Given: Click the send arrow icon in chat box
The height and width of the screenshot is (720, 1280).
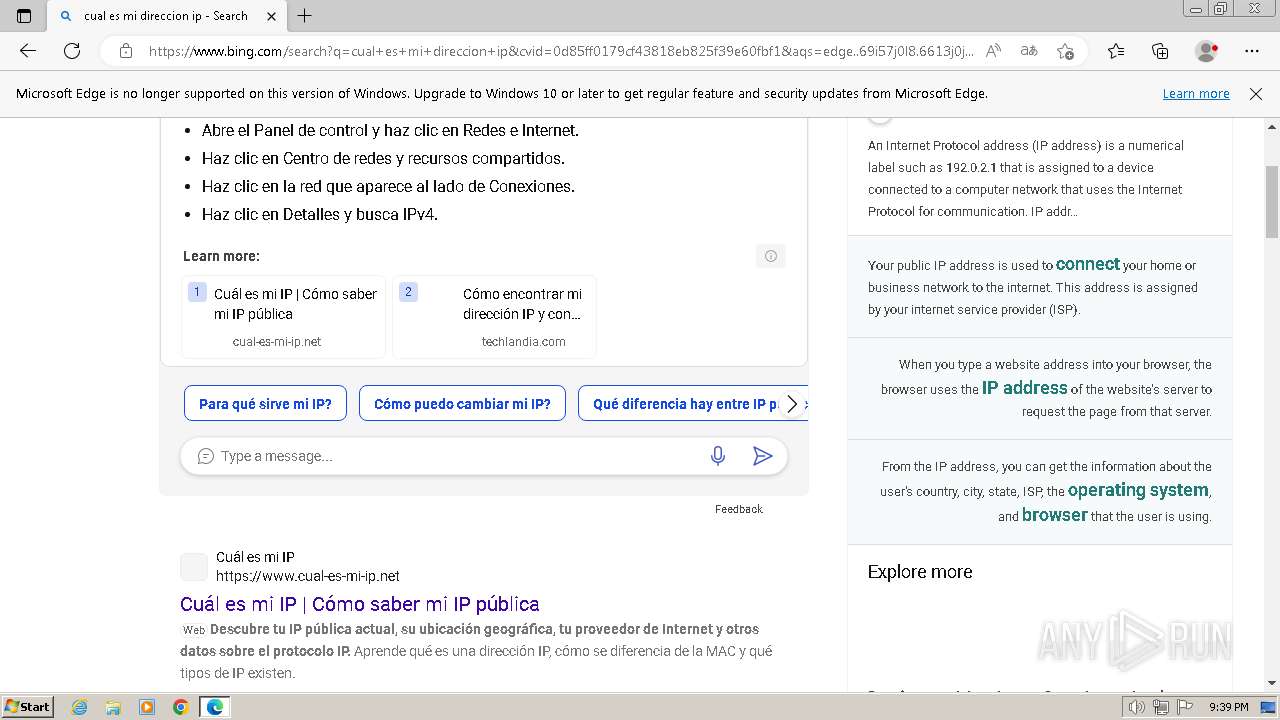Looking at the screenshot, I should pyautogui.click(x=762, y=456).
